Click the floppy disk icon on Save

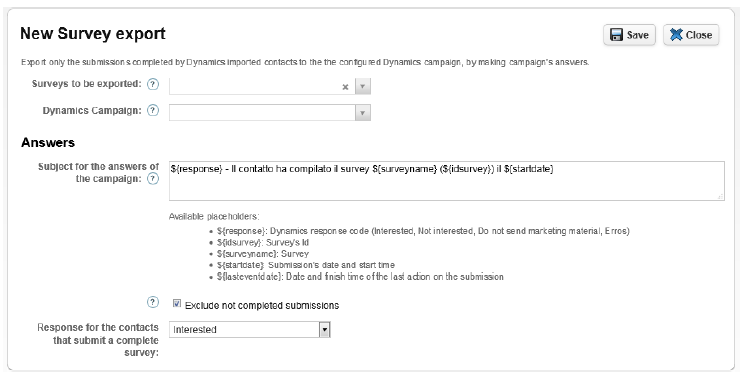616,35
